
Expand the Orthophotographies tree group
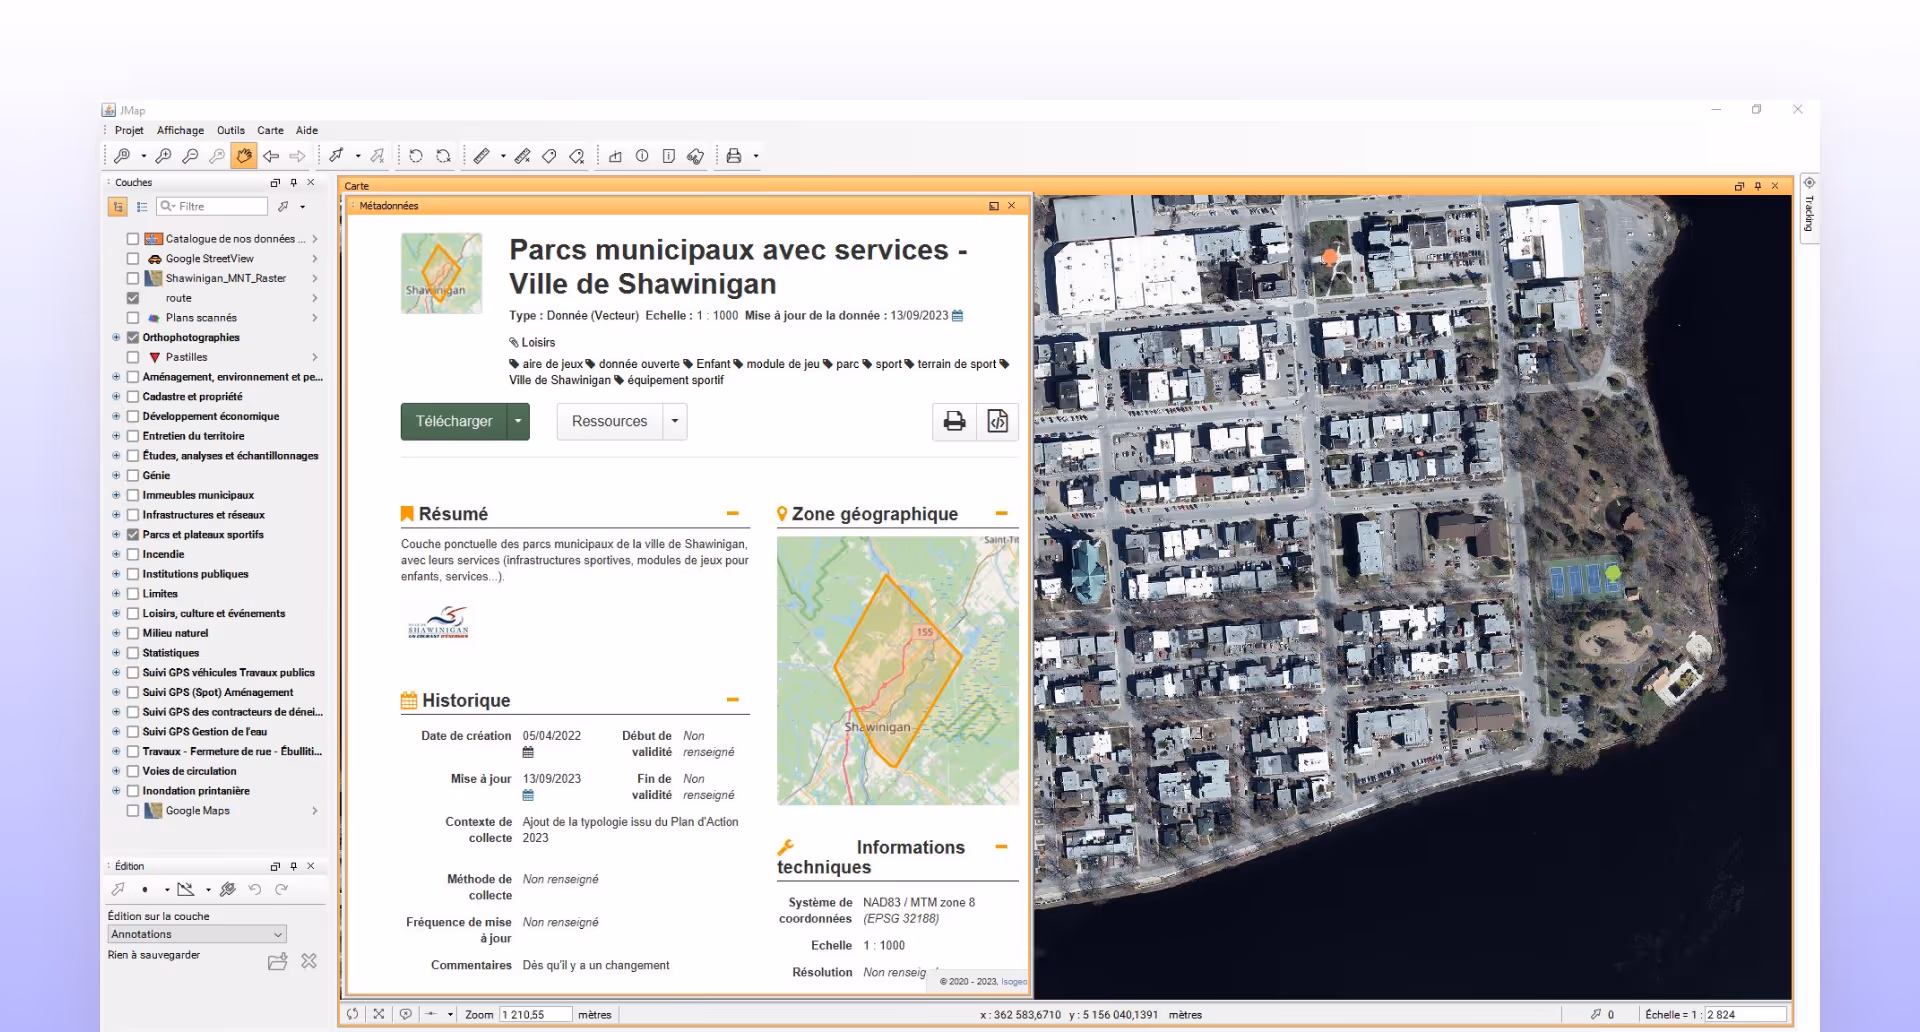[x=116, y=338]
